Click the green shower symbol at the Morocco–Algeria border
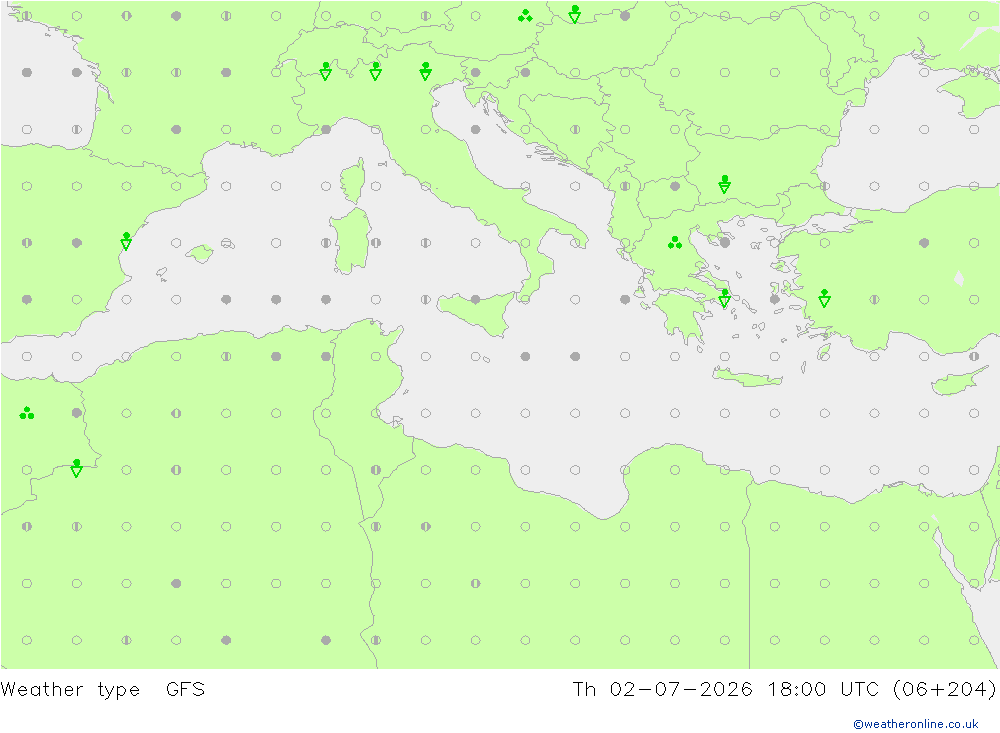The image size is (1000, 733). 77,468
